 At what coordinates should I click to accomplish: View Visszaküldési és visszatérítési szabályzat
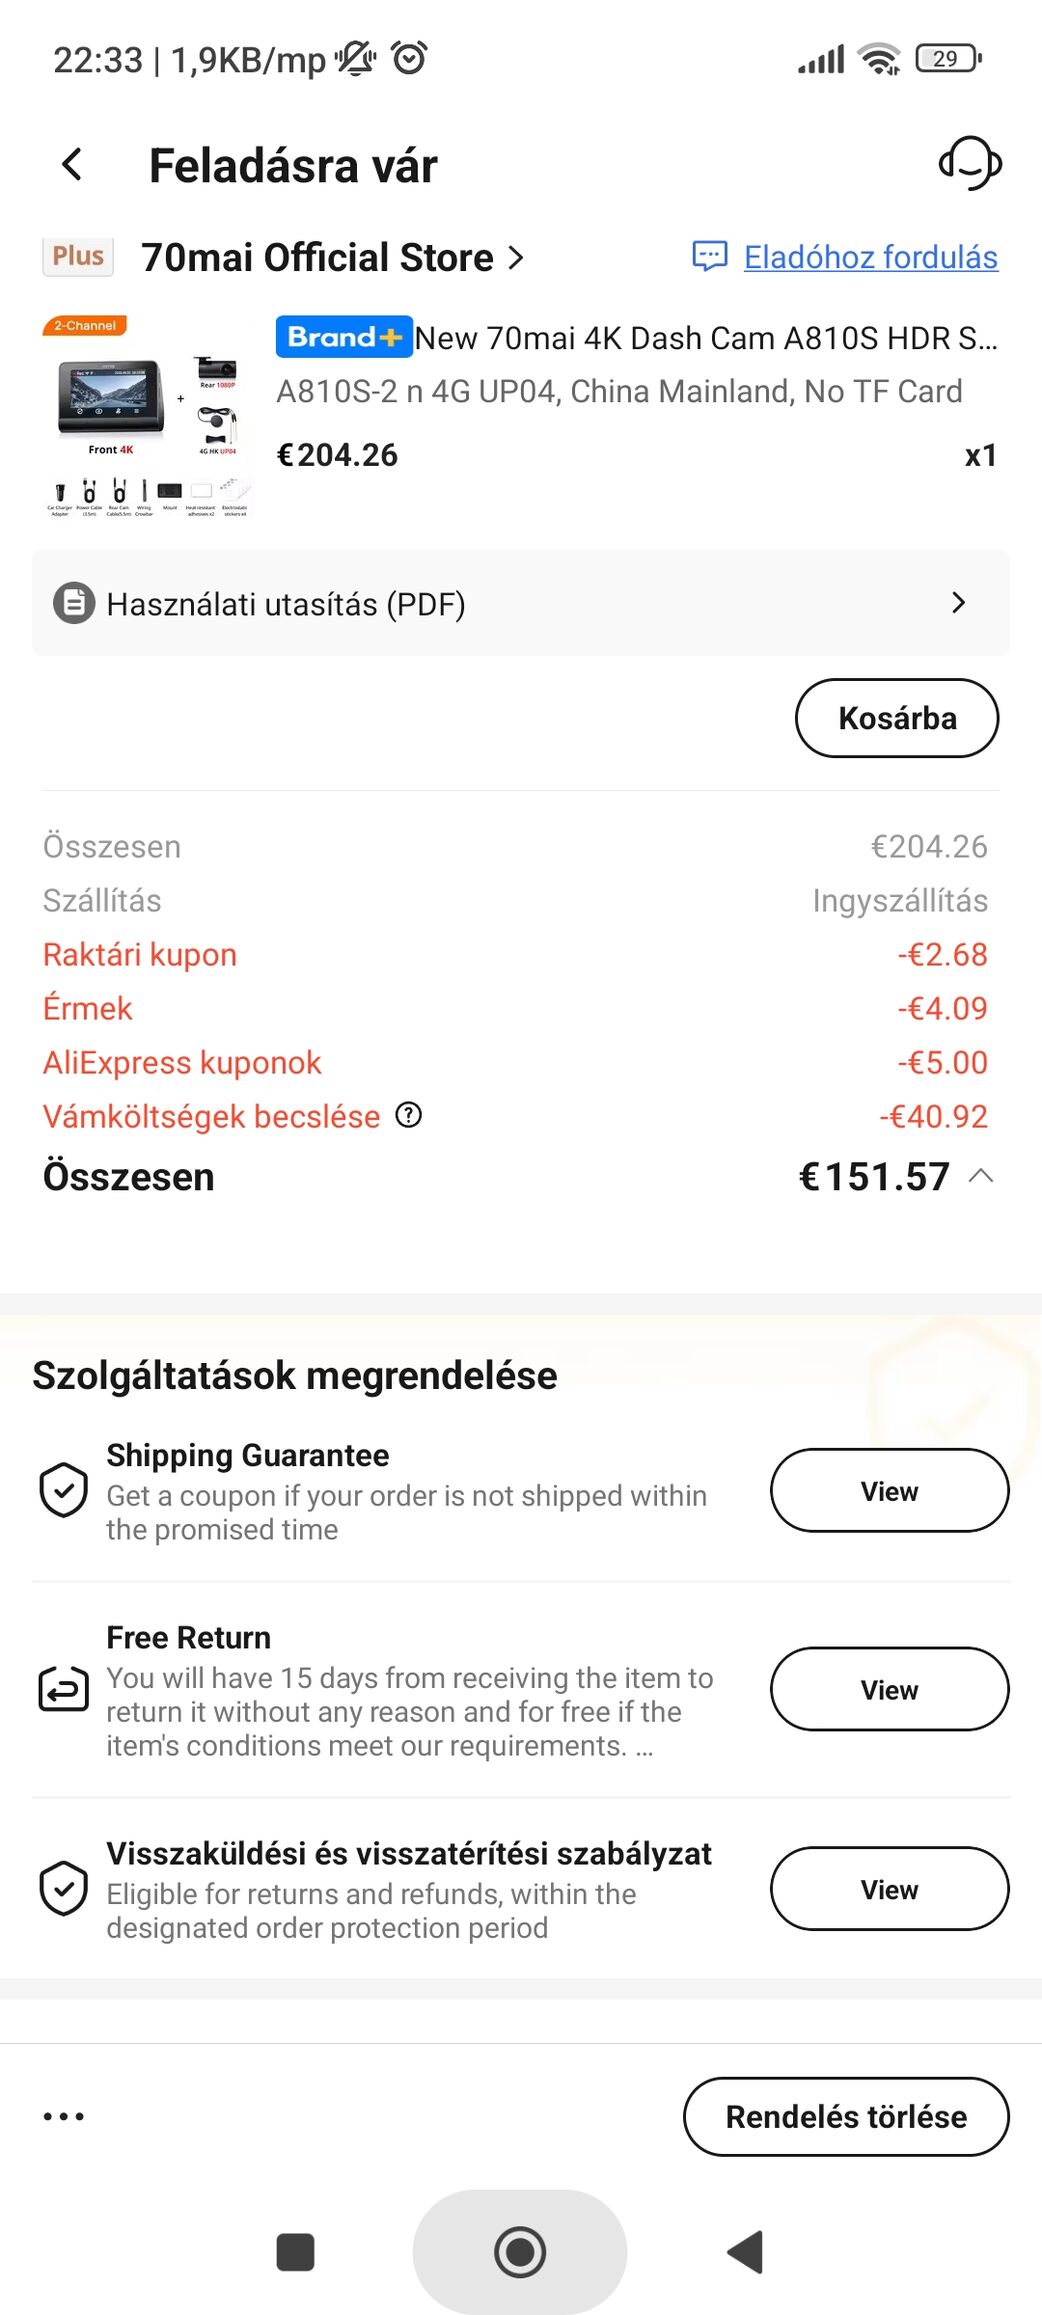tap(888, 1889)
